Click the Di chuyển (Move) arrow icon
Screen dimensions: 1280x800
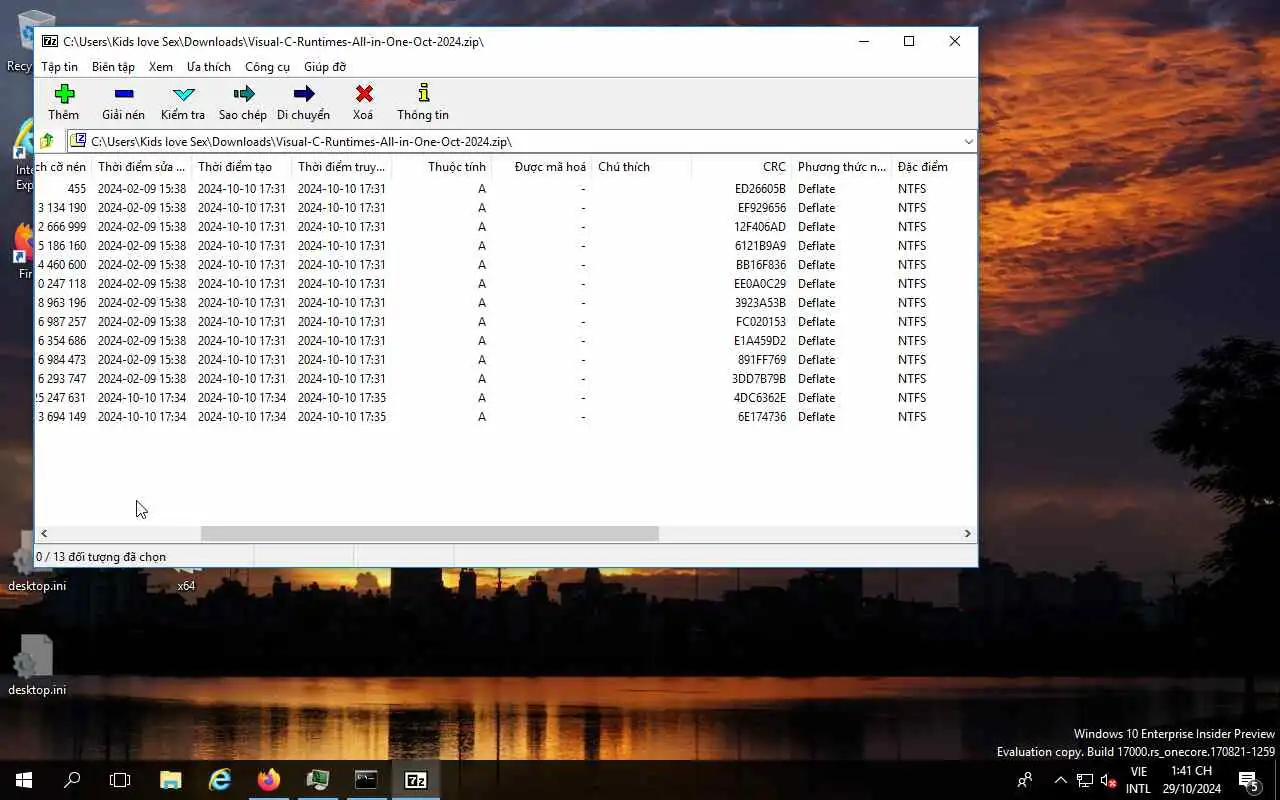tap(304, 94)
